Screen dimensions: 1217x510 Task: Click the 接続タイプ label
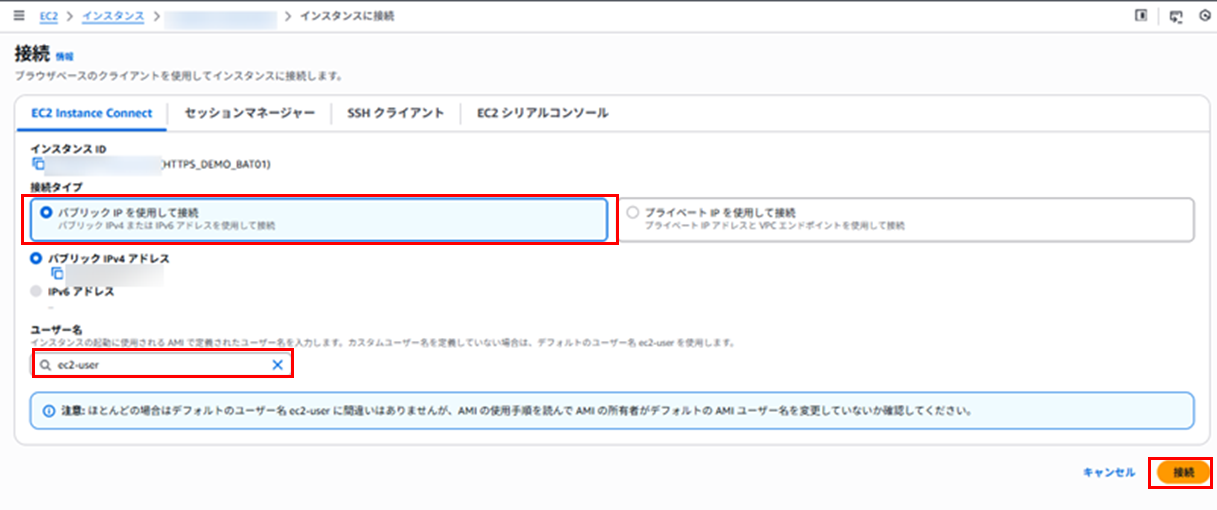pyautogui.click(x=57, y=187)
